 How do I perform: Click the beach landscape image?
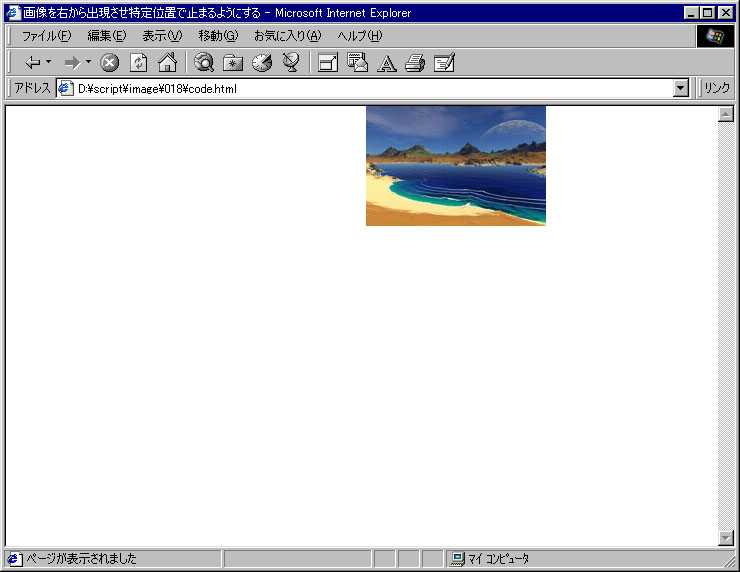pos(456,166)
